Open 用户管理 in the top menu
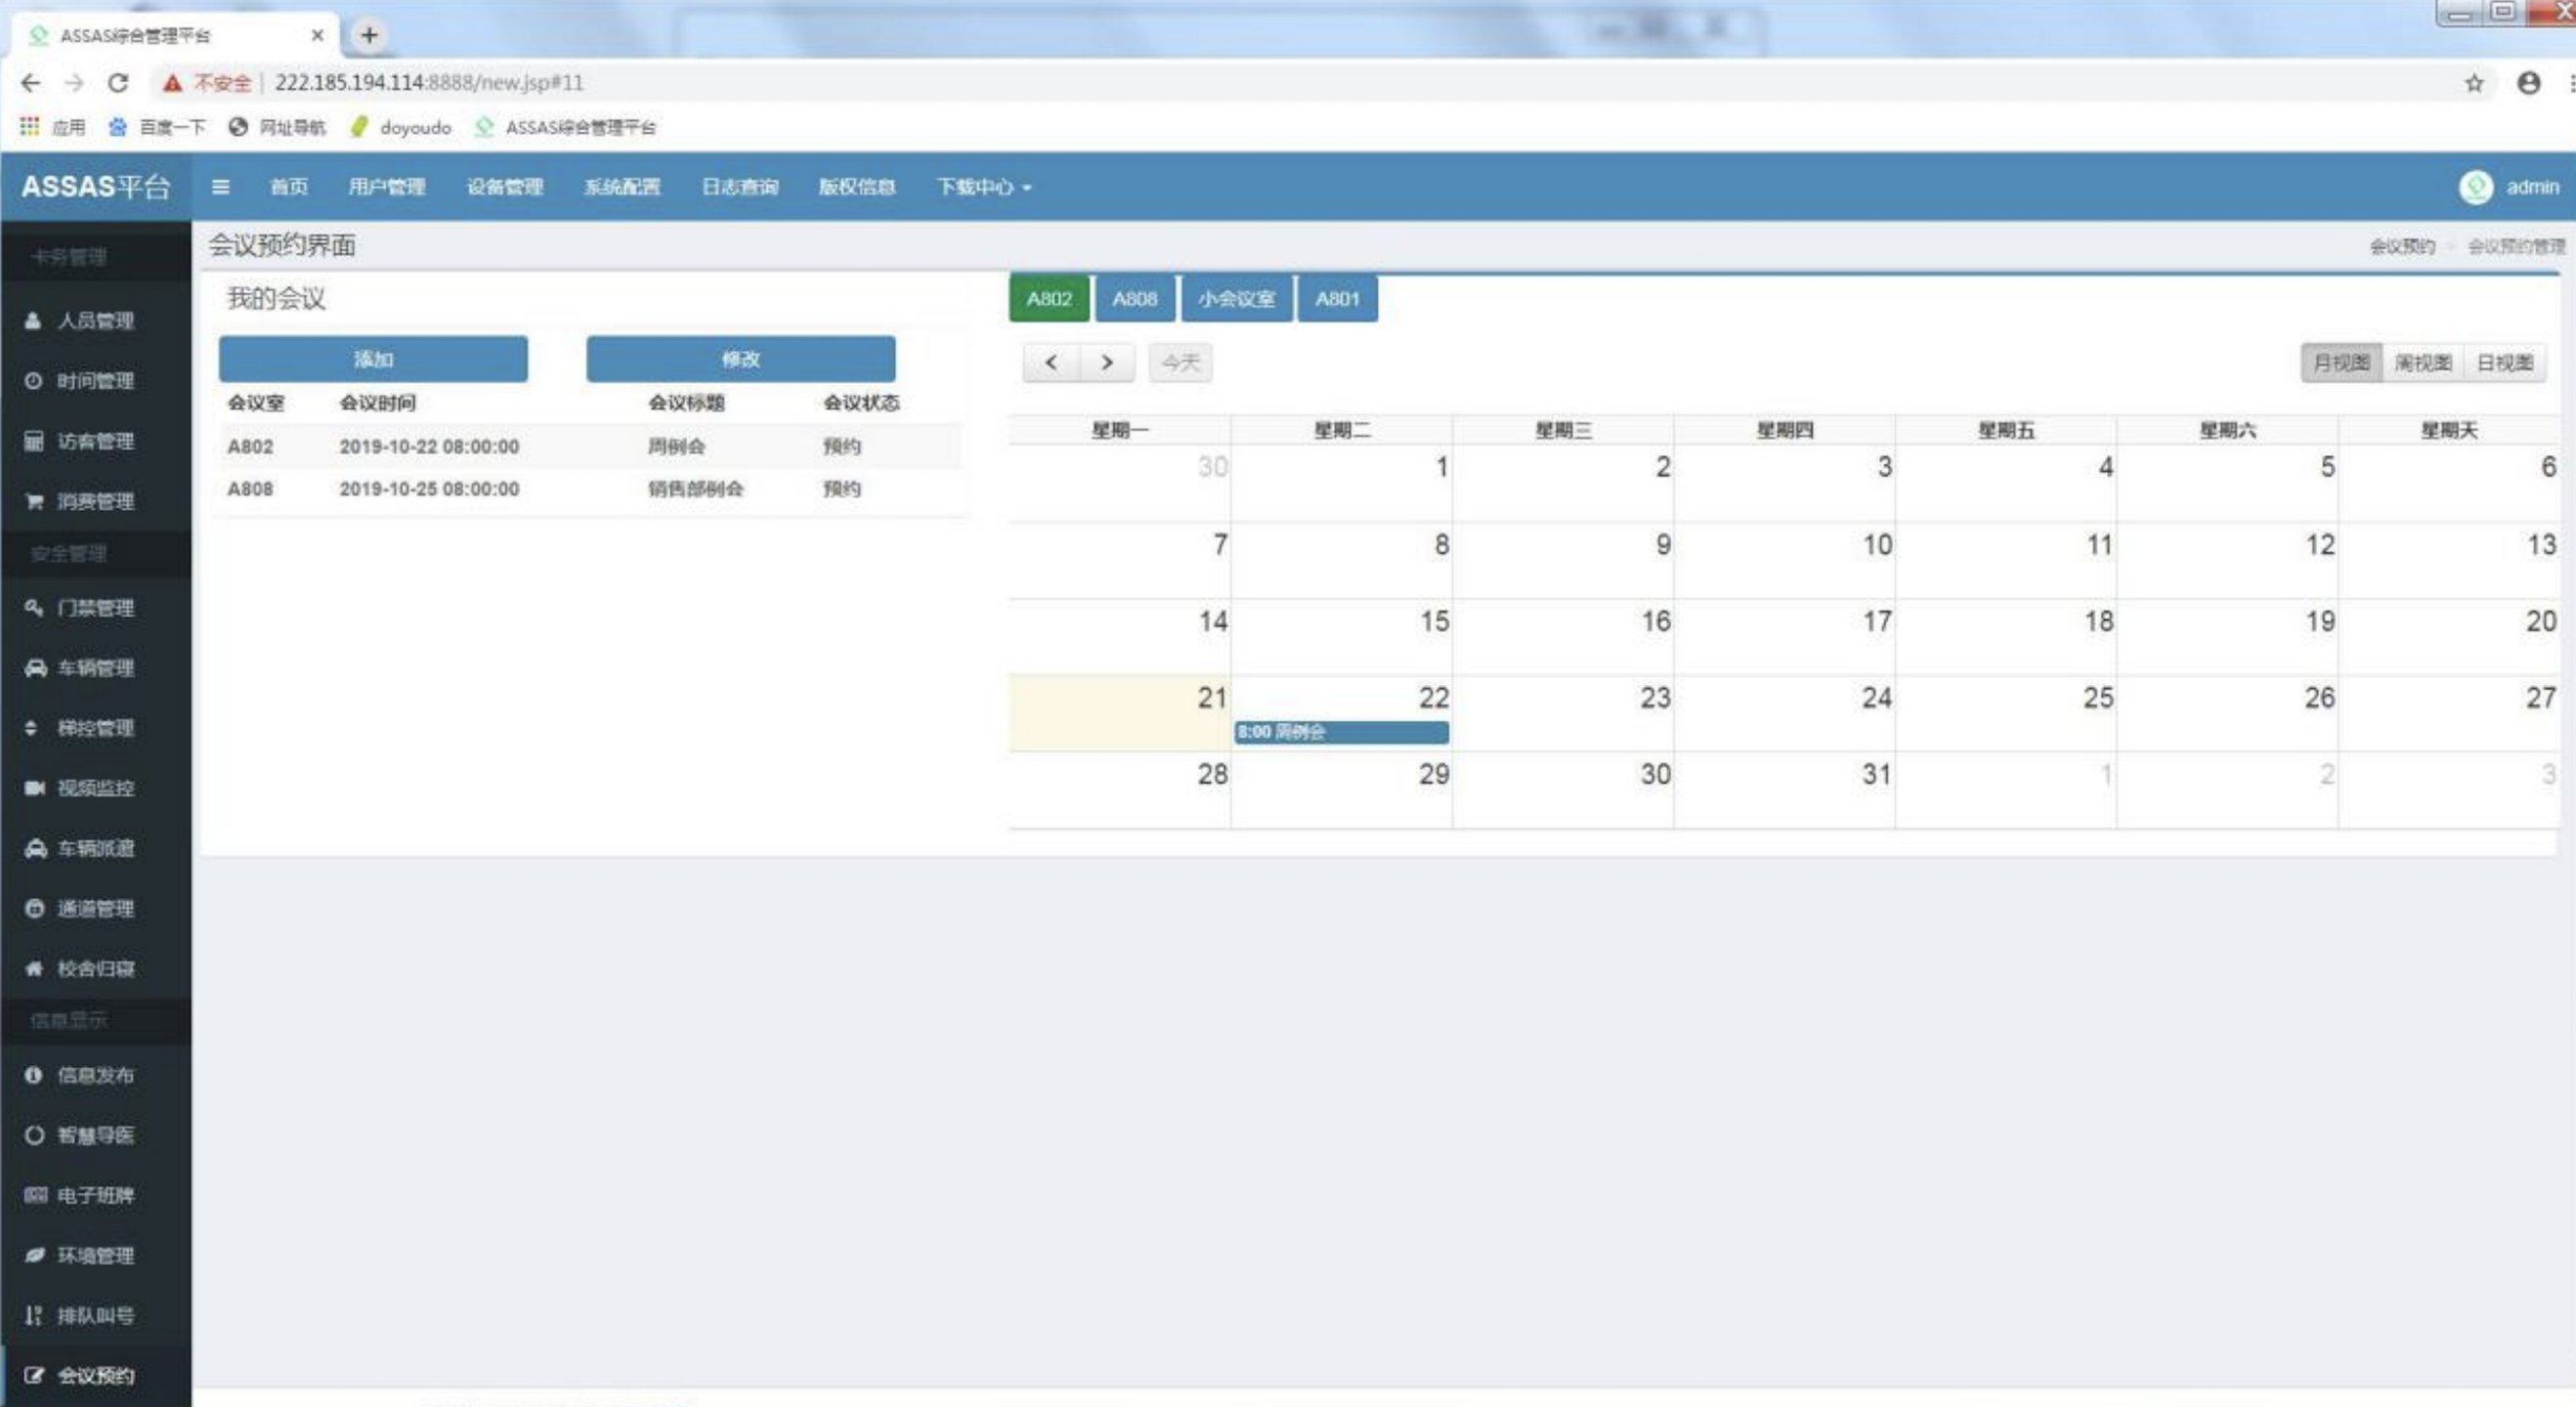The height and width of the screenshot is (1407, 2576). (x=386, y=187)
